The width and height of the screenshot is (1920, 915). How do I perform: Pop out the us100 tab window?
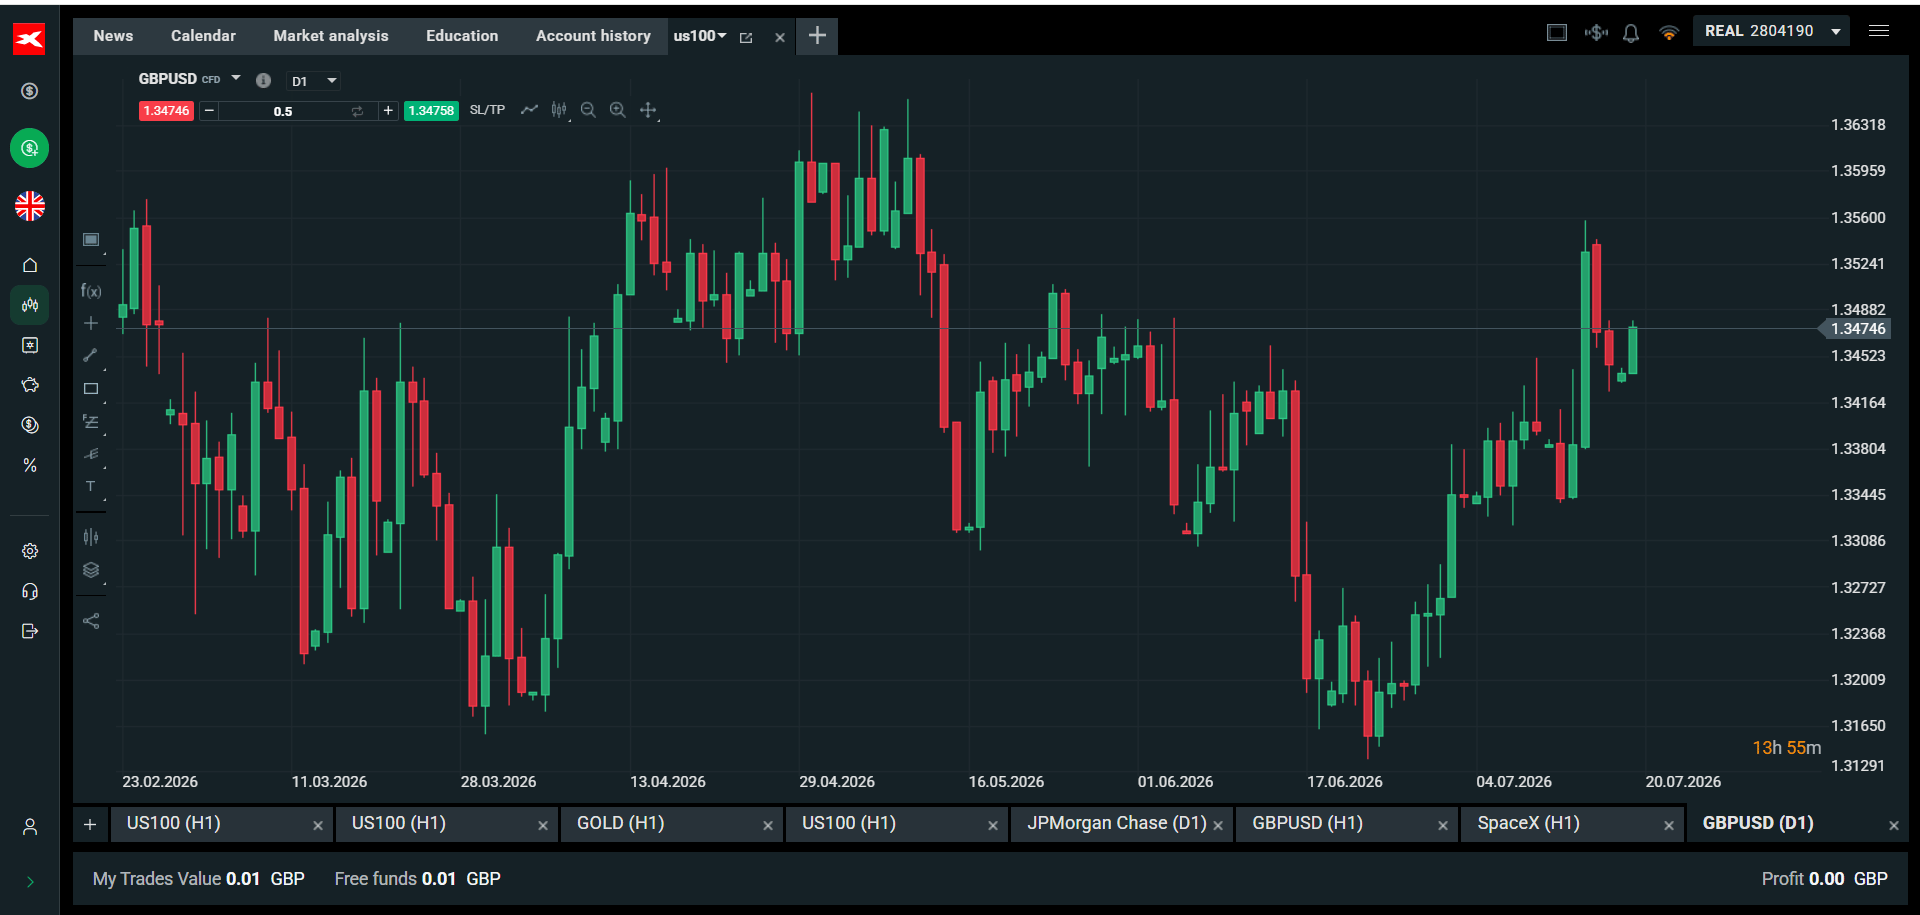(x=746, y=37)
